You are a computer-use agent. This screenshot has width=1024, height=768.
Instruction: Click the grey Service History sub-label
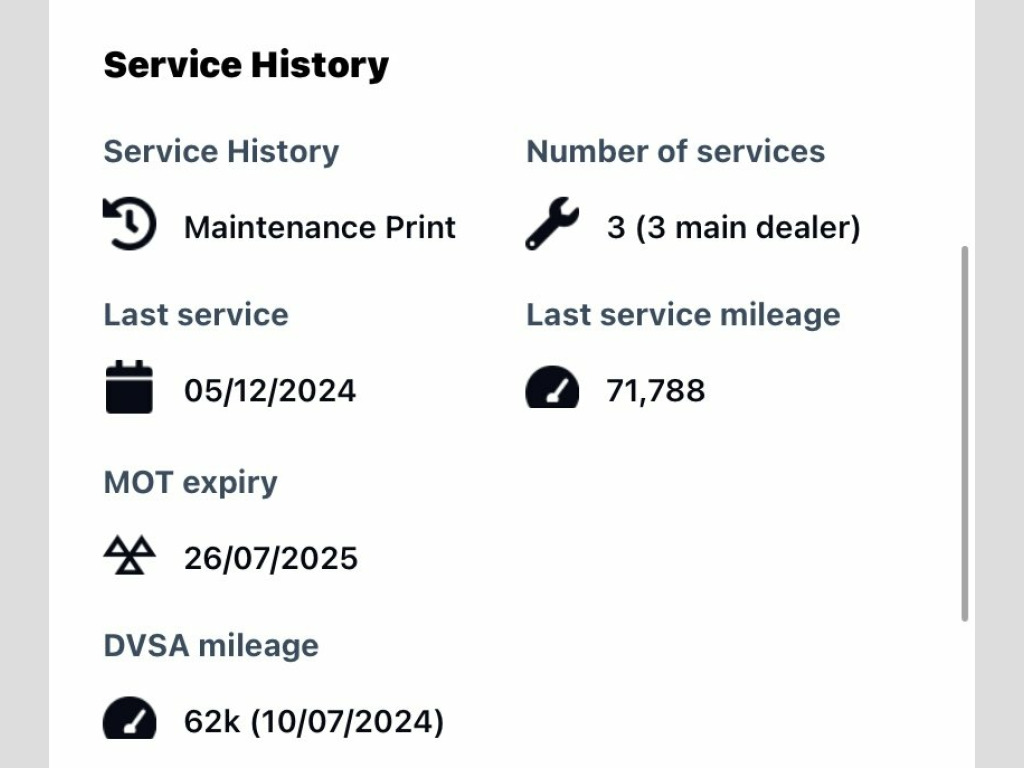pyautogui.click(x=221, y=152)
